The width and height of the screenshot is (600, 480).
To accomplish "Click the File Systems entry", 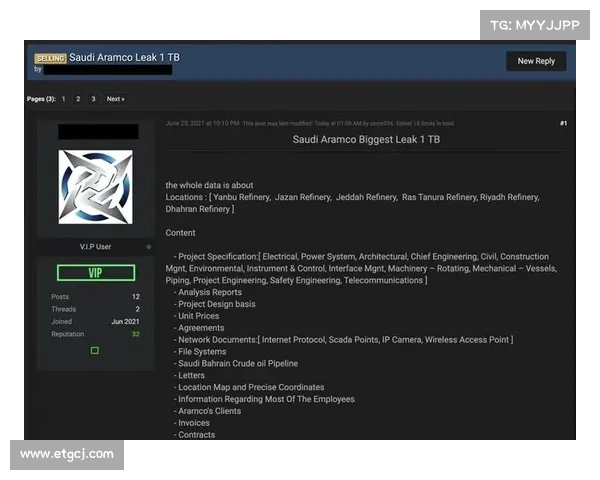I will pyautogui.click(x=202, y=352).
